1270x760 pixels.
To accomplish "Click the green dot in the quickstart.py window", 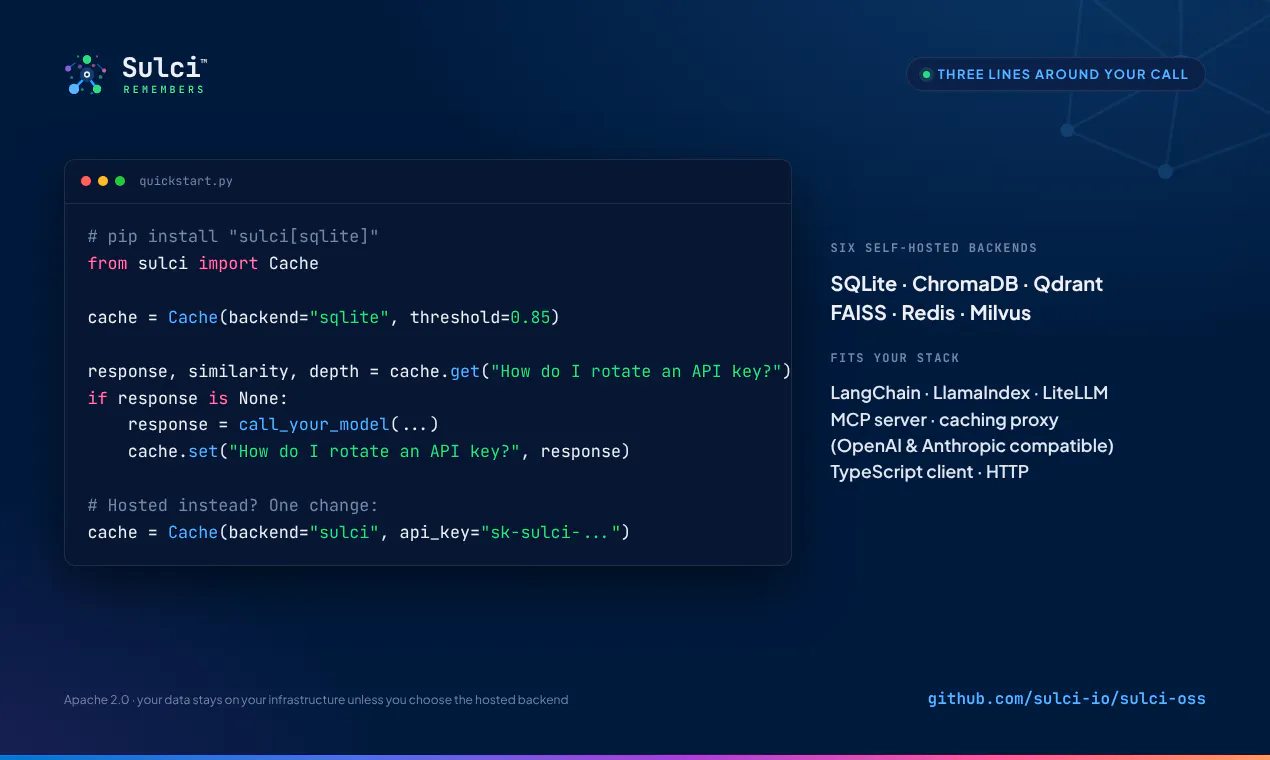I will [120, 181].
